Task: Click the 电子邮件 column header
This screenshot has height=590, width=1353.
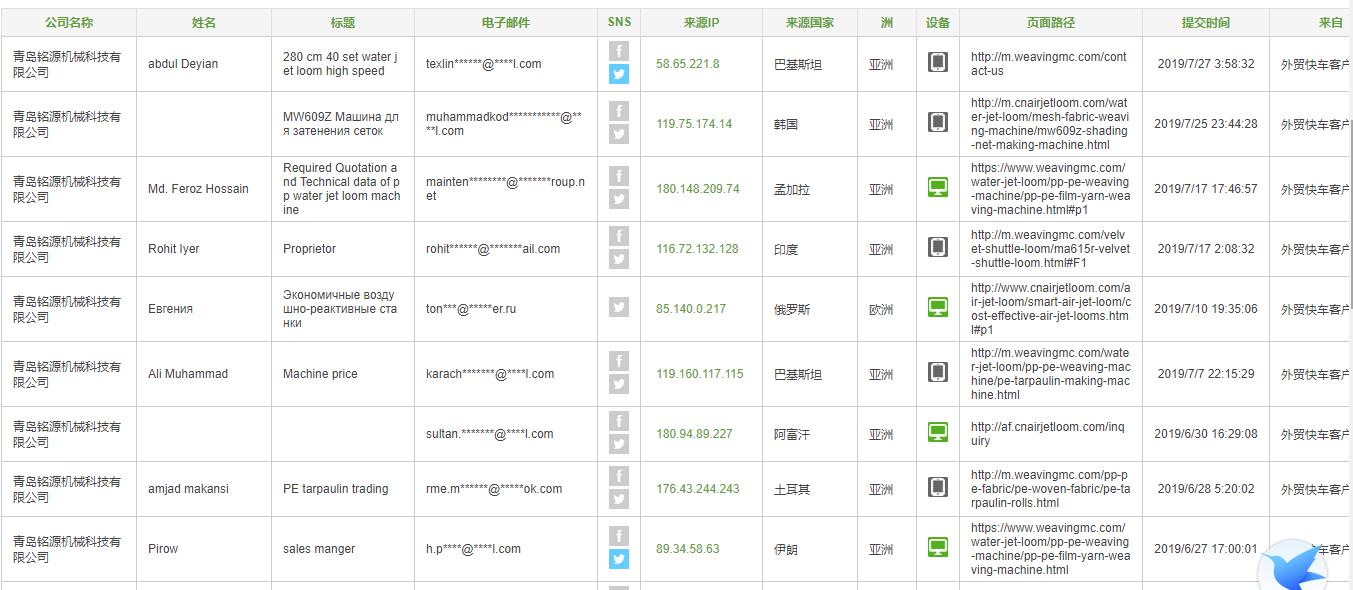Action: tap(505, 22)
